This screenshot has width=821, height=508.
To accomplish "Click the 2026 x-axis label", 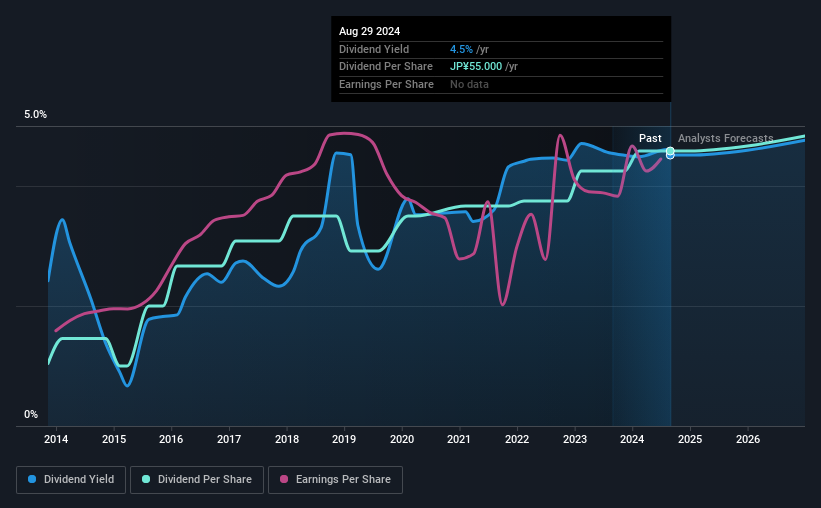I will pyautogui.click(x=748, y=439).
